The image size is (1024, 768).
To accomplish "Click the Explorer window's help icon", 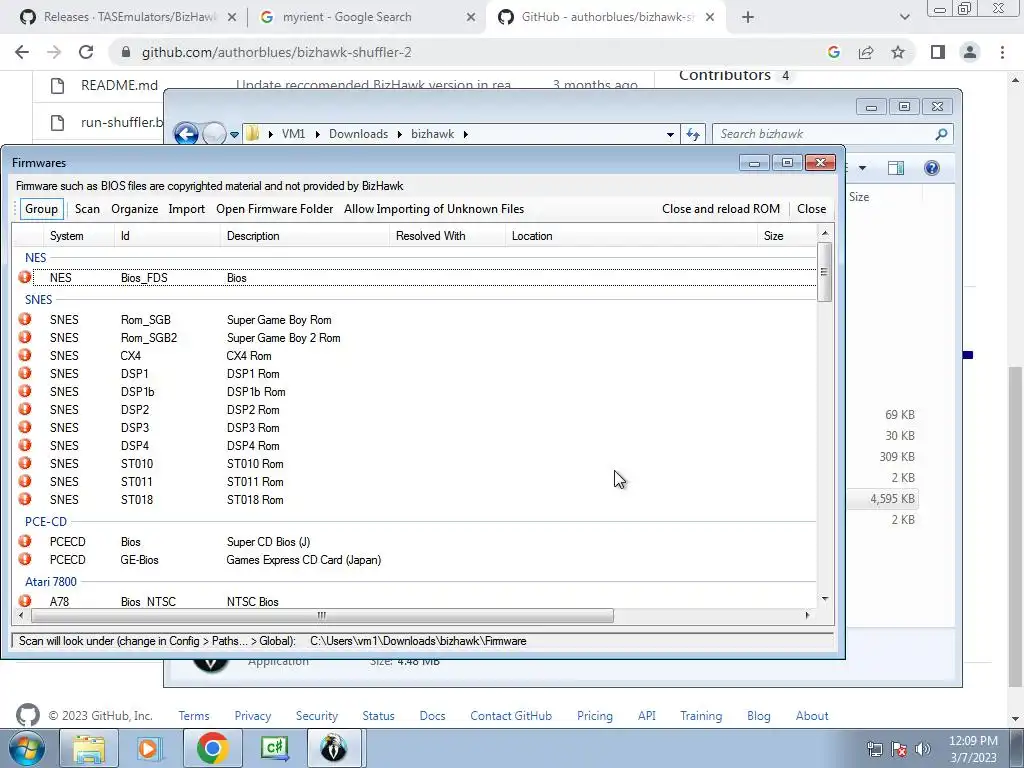I will [932, 168].
